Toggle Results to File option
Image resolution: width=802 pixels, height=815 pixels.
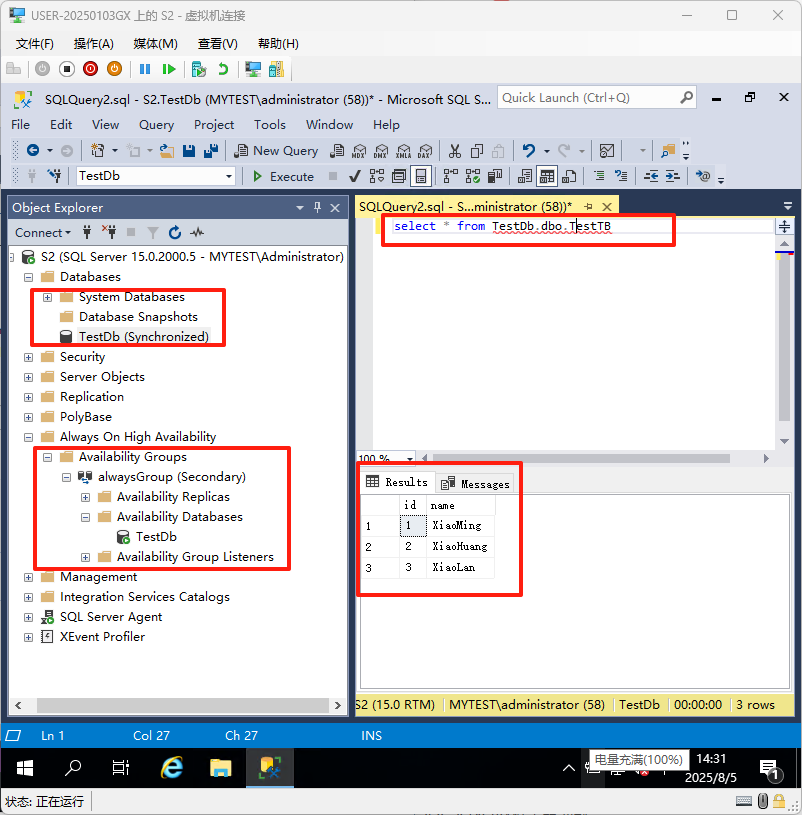pyautogui.click(x=569, y=177)
